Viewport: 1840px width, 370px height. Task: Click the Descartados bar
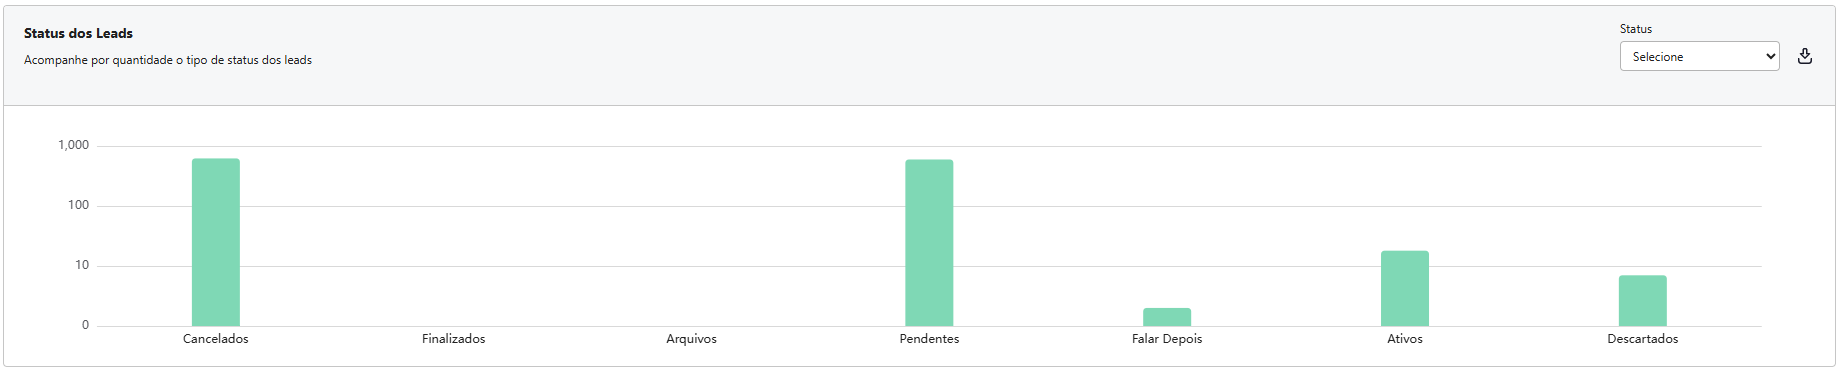[1643, 300]
